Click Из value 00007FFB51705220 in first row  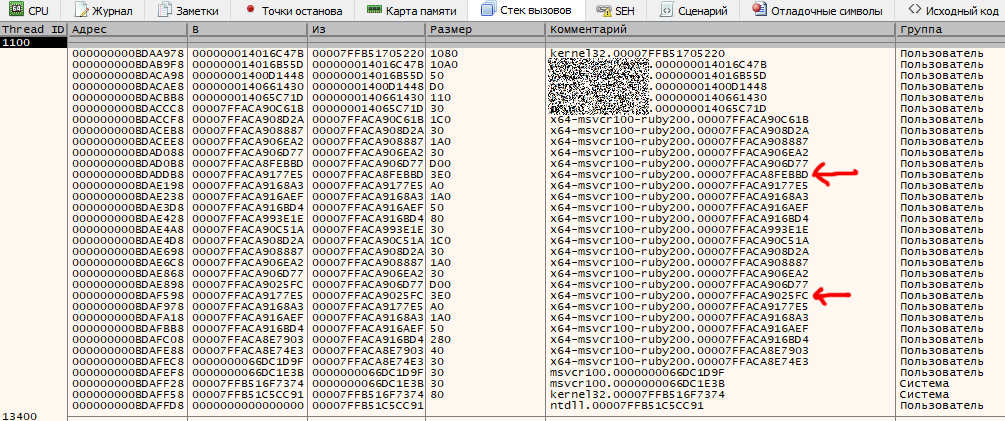coord(368,54)
